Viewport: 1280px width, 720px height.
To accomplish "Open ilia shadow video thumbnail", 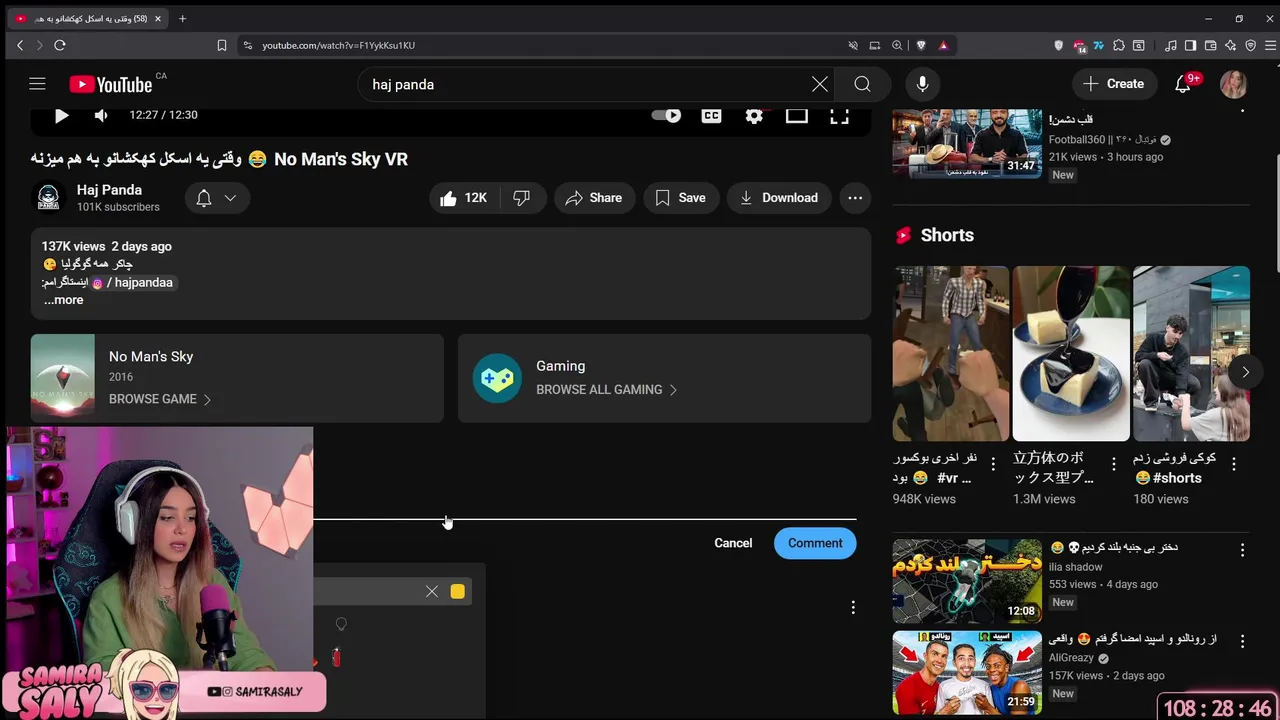I will point(967,581).
